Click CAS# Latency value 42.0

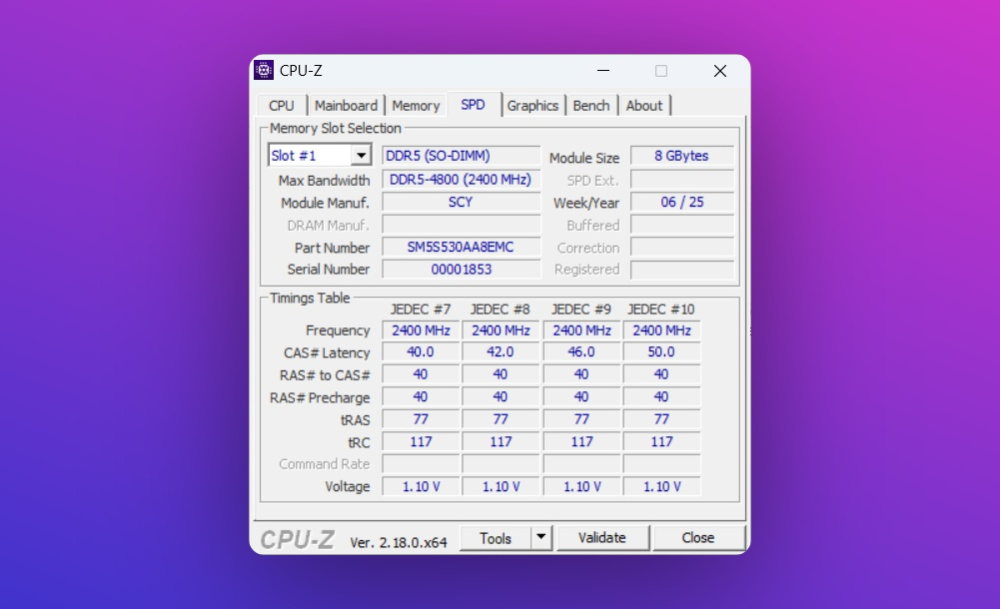tap(500, 353)
